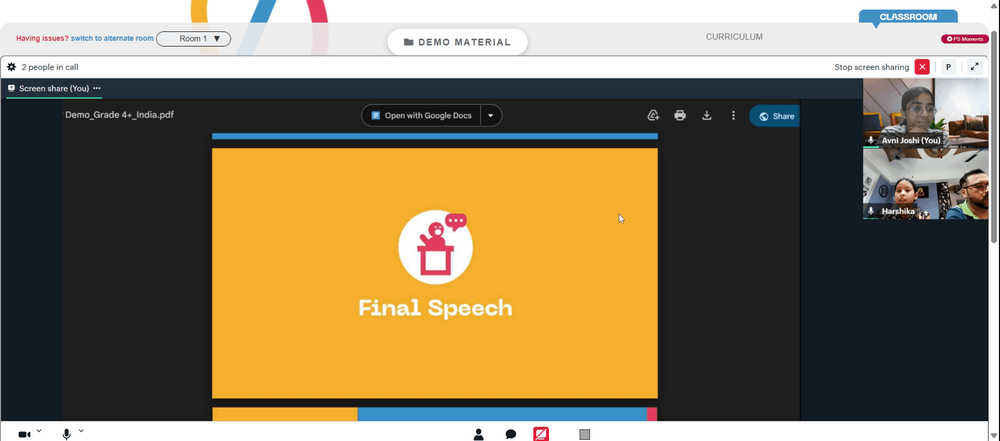This screenshot has width=1000, height=441.
Task: Select the Screen share (You) tab
Action: 54,88
